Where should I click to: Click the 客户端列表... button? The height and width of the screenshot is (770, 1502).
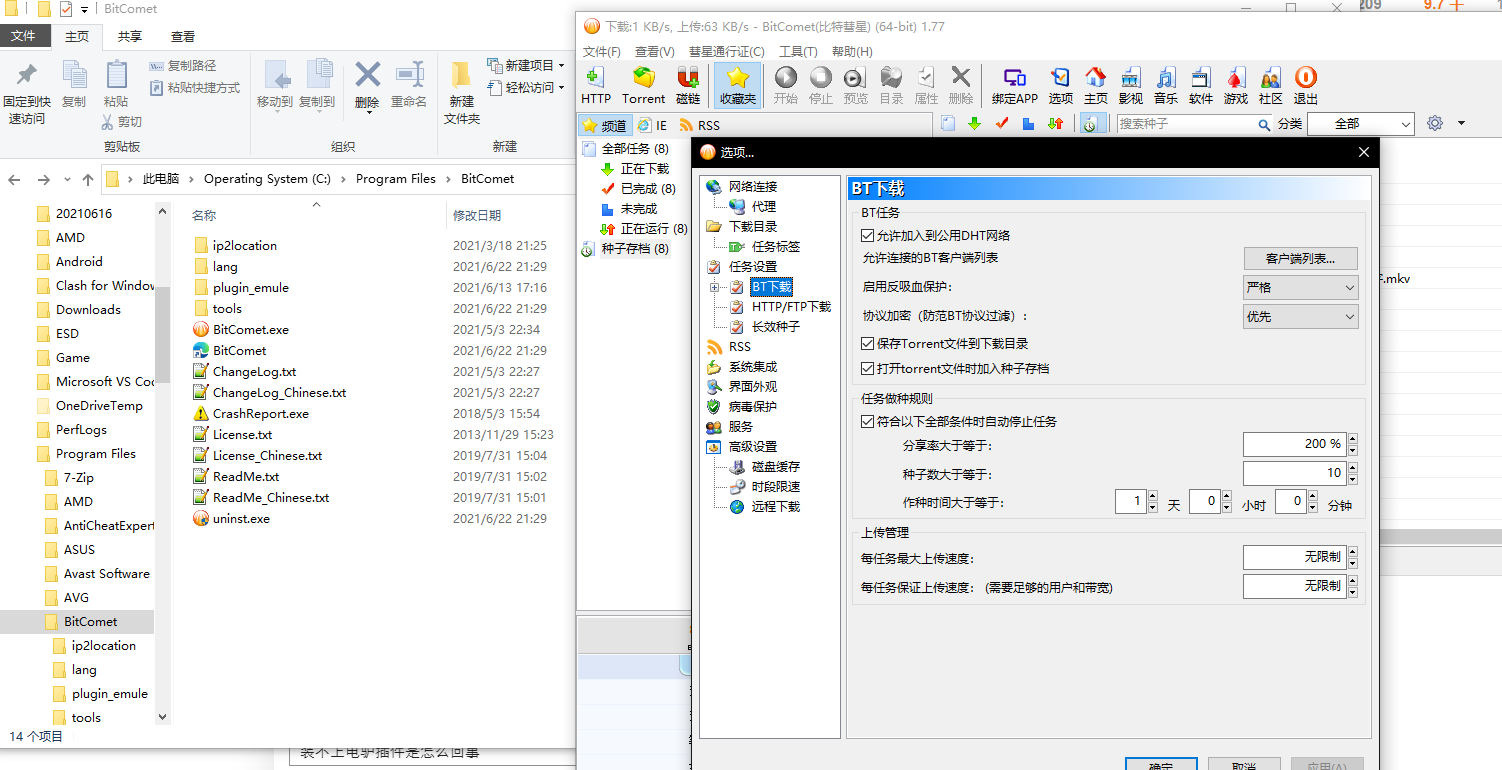tap(1300, 258)
